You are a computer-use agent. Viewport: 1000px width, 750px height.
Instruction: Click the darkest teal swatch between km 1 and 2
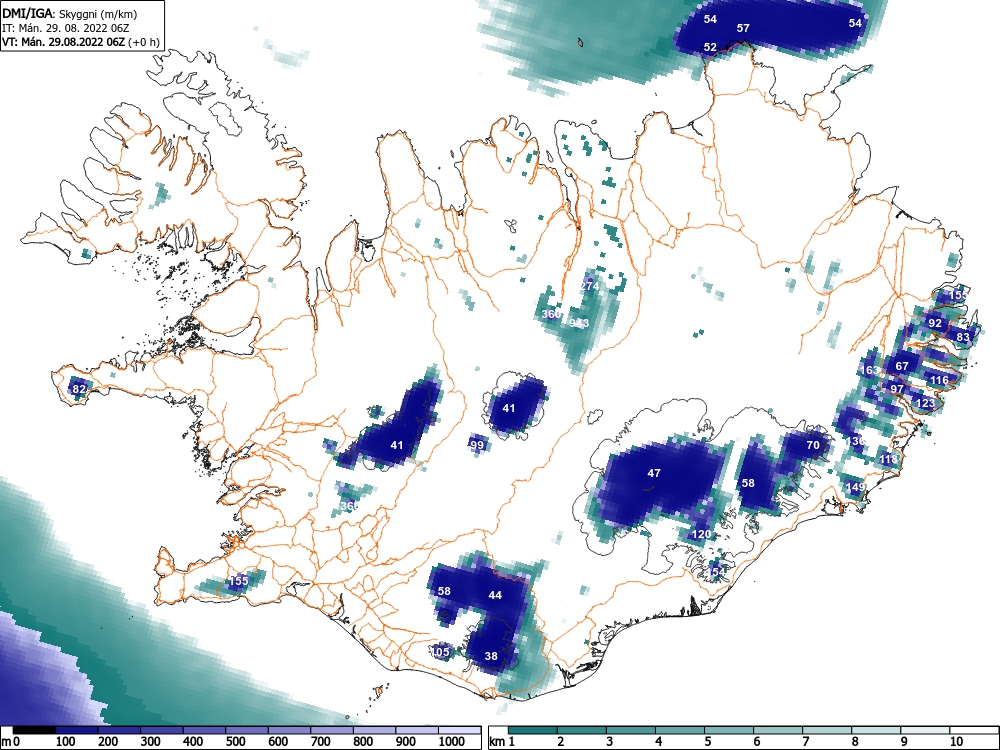point(533,730)
